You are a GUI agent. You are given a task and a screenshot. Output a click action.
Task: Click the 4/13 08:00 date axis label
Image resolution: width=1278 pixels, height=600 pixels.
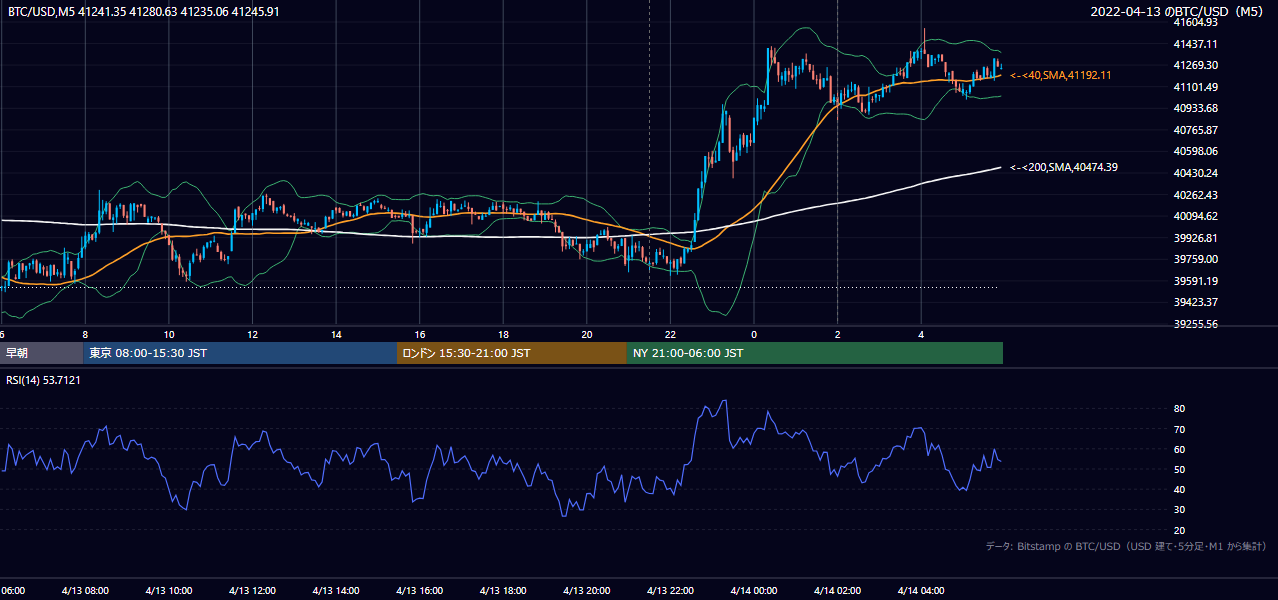click(x=85, y=590)
